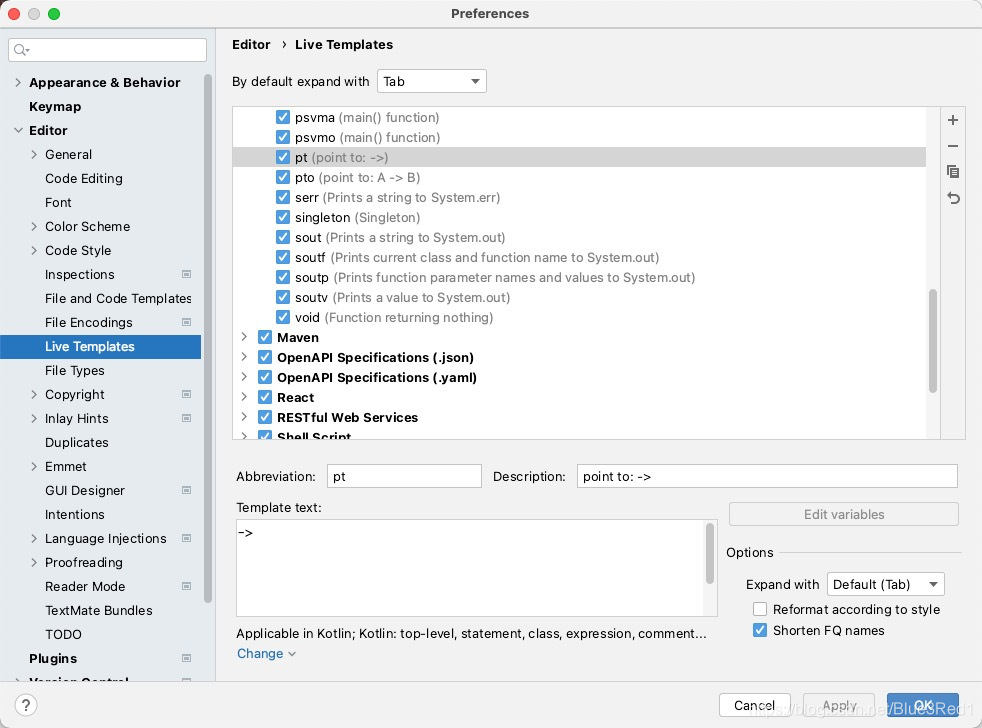Collapse the Editor settings section
This screenshot has height=728, width=982.
[18, 130]
